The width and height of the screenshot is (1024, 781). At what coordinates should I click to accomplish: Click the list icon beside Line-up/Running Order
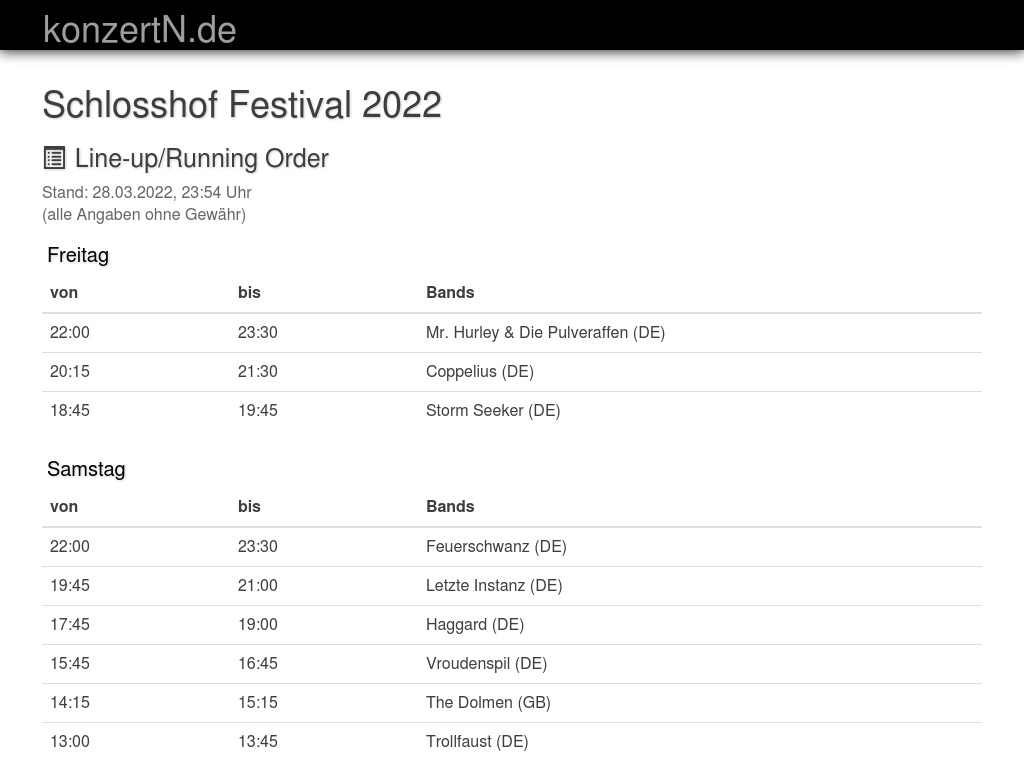(x=54, y=158)
